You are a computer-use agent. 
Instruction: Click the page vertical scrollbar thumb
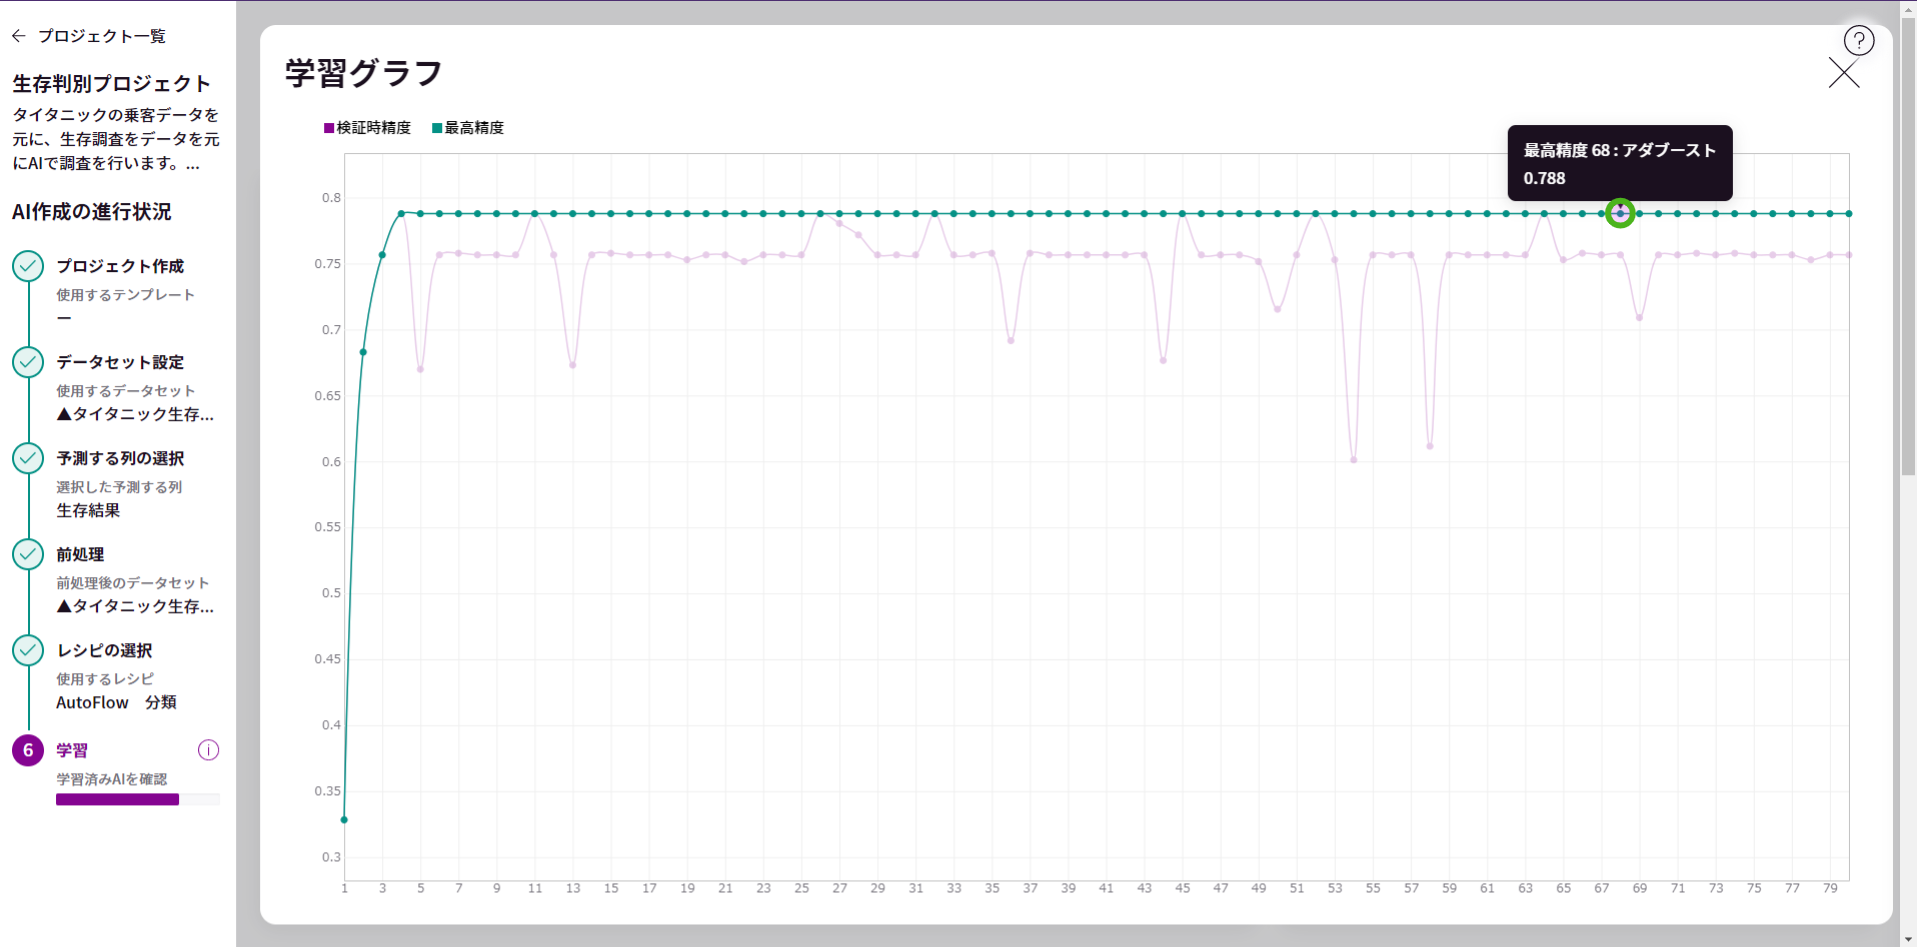pyautogui.click(x=1908, y=245)
